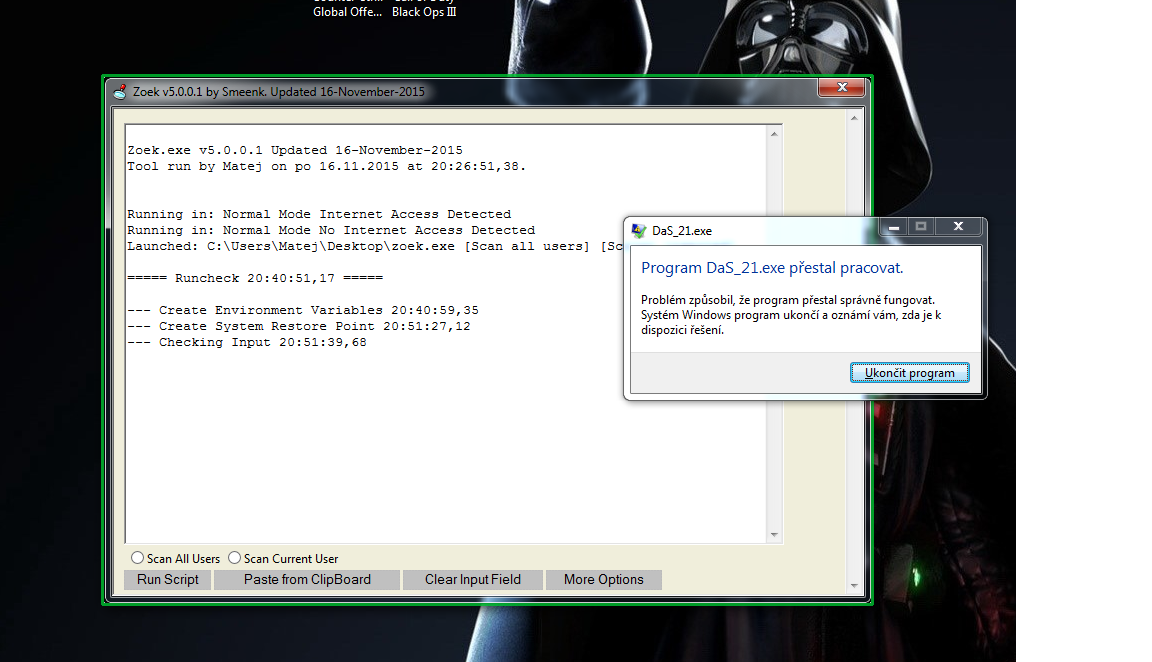1152x662 pixels.
Task: Click the 'Create System Restore Point' log line
Action: tap(299, 326)
